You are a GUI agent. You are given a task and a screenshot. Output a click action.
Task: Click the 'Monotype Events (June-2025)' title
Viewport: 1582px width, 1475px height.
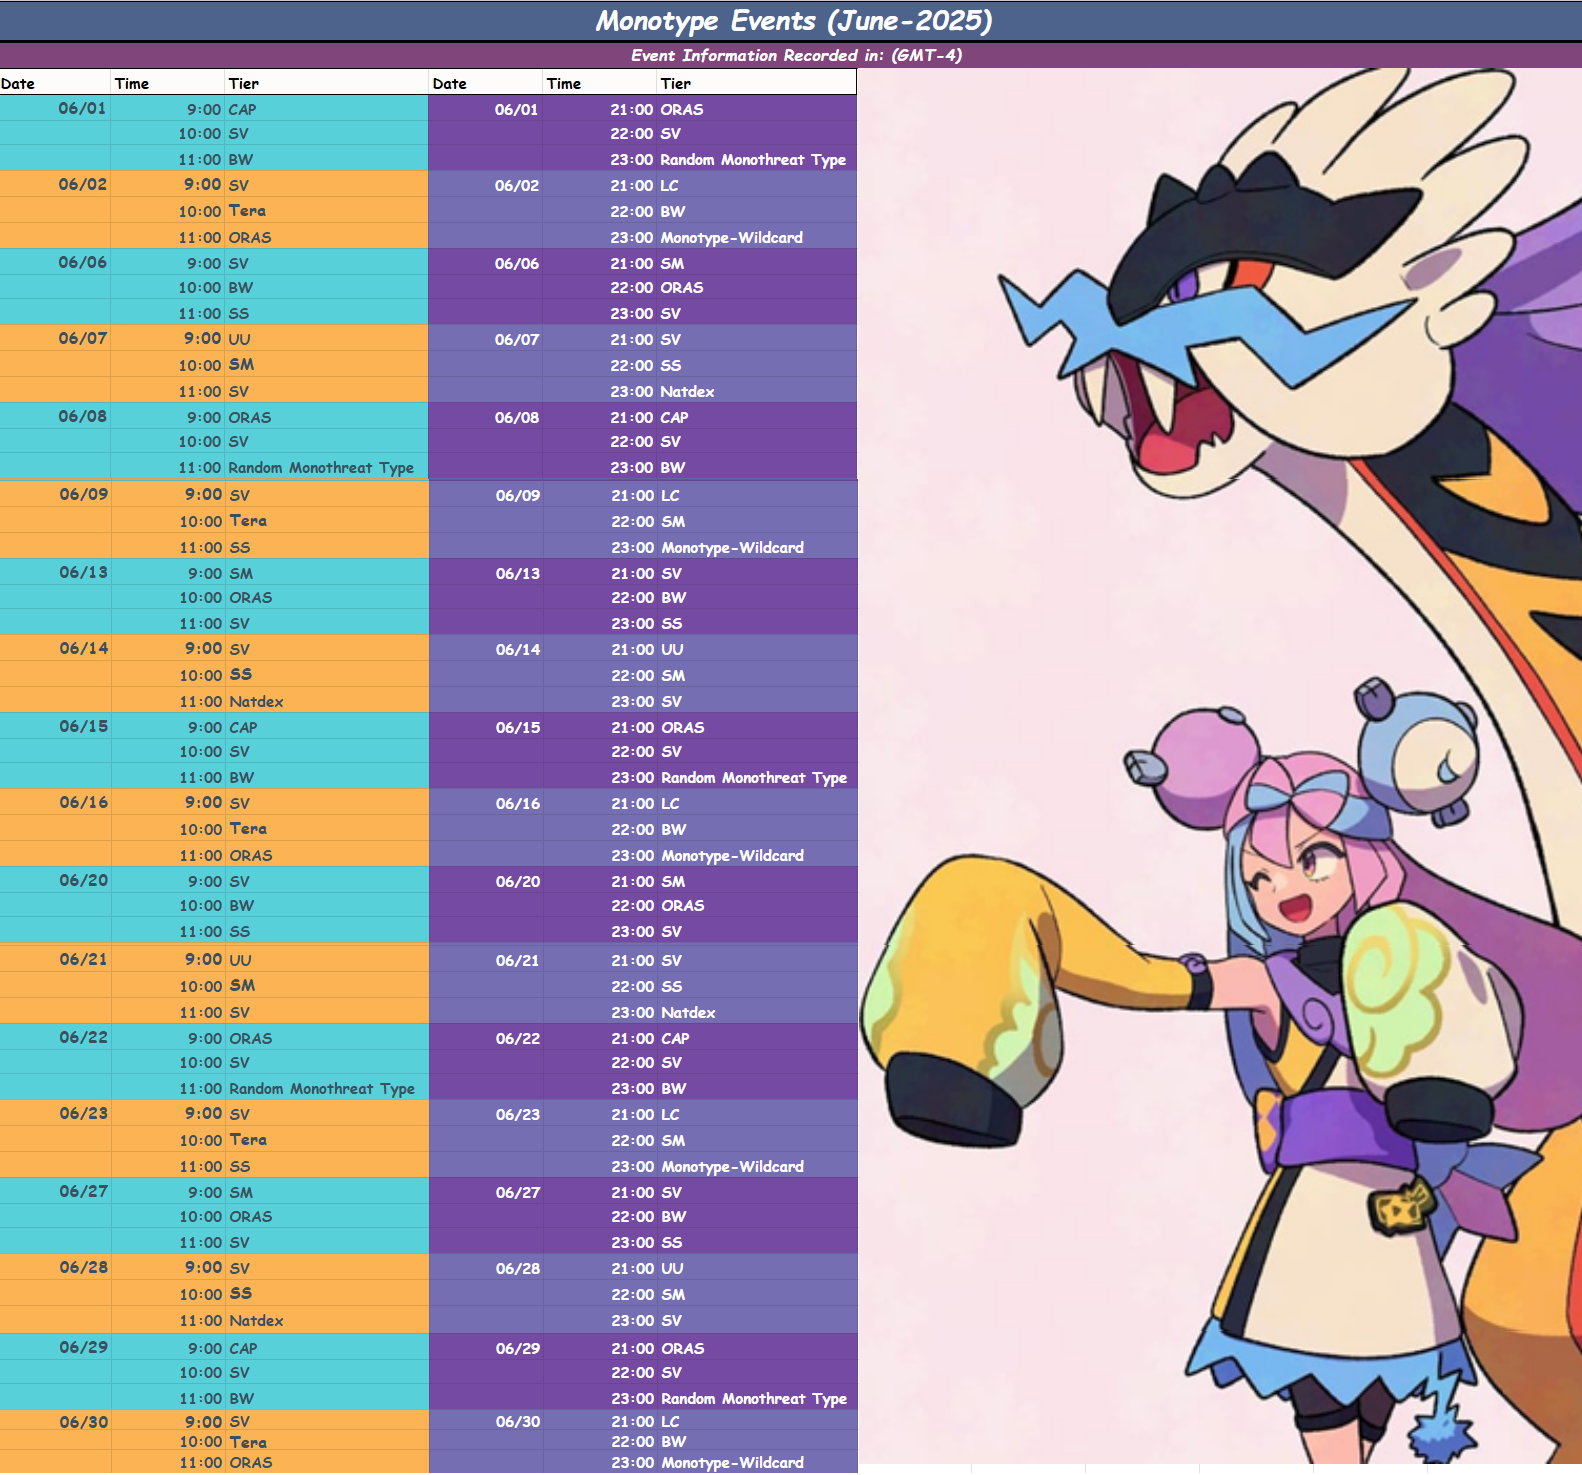click(x=794, y=21)
